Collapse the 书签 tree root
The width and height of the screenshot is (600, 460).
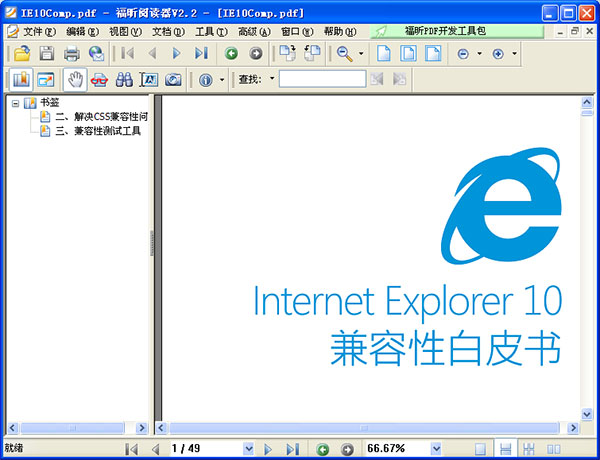[15, 103]
